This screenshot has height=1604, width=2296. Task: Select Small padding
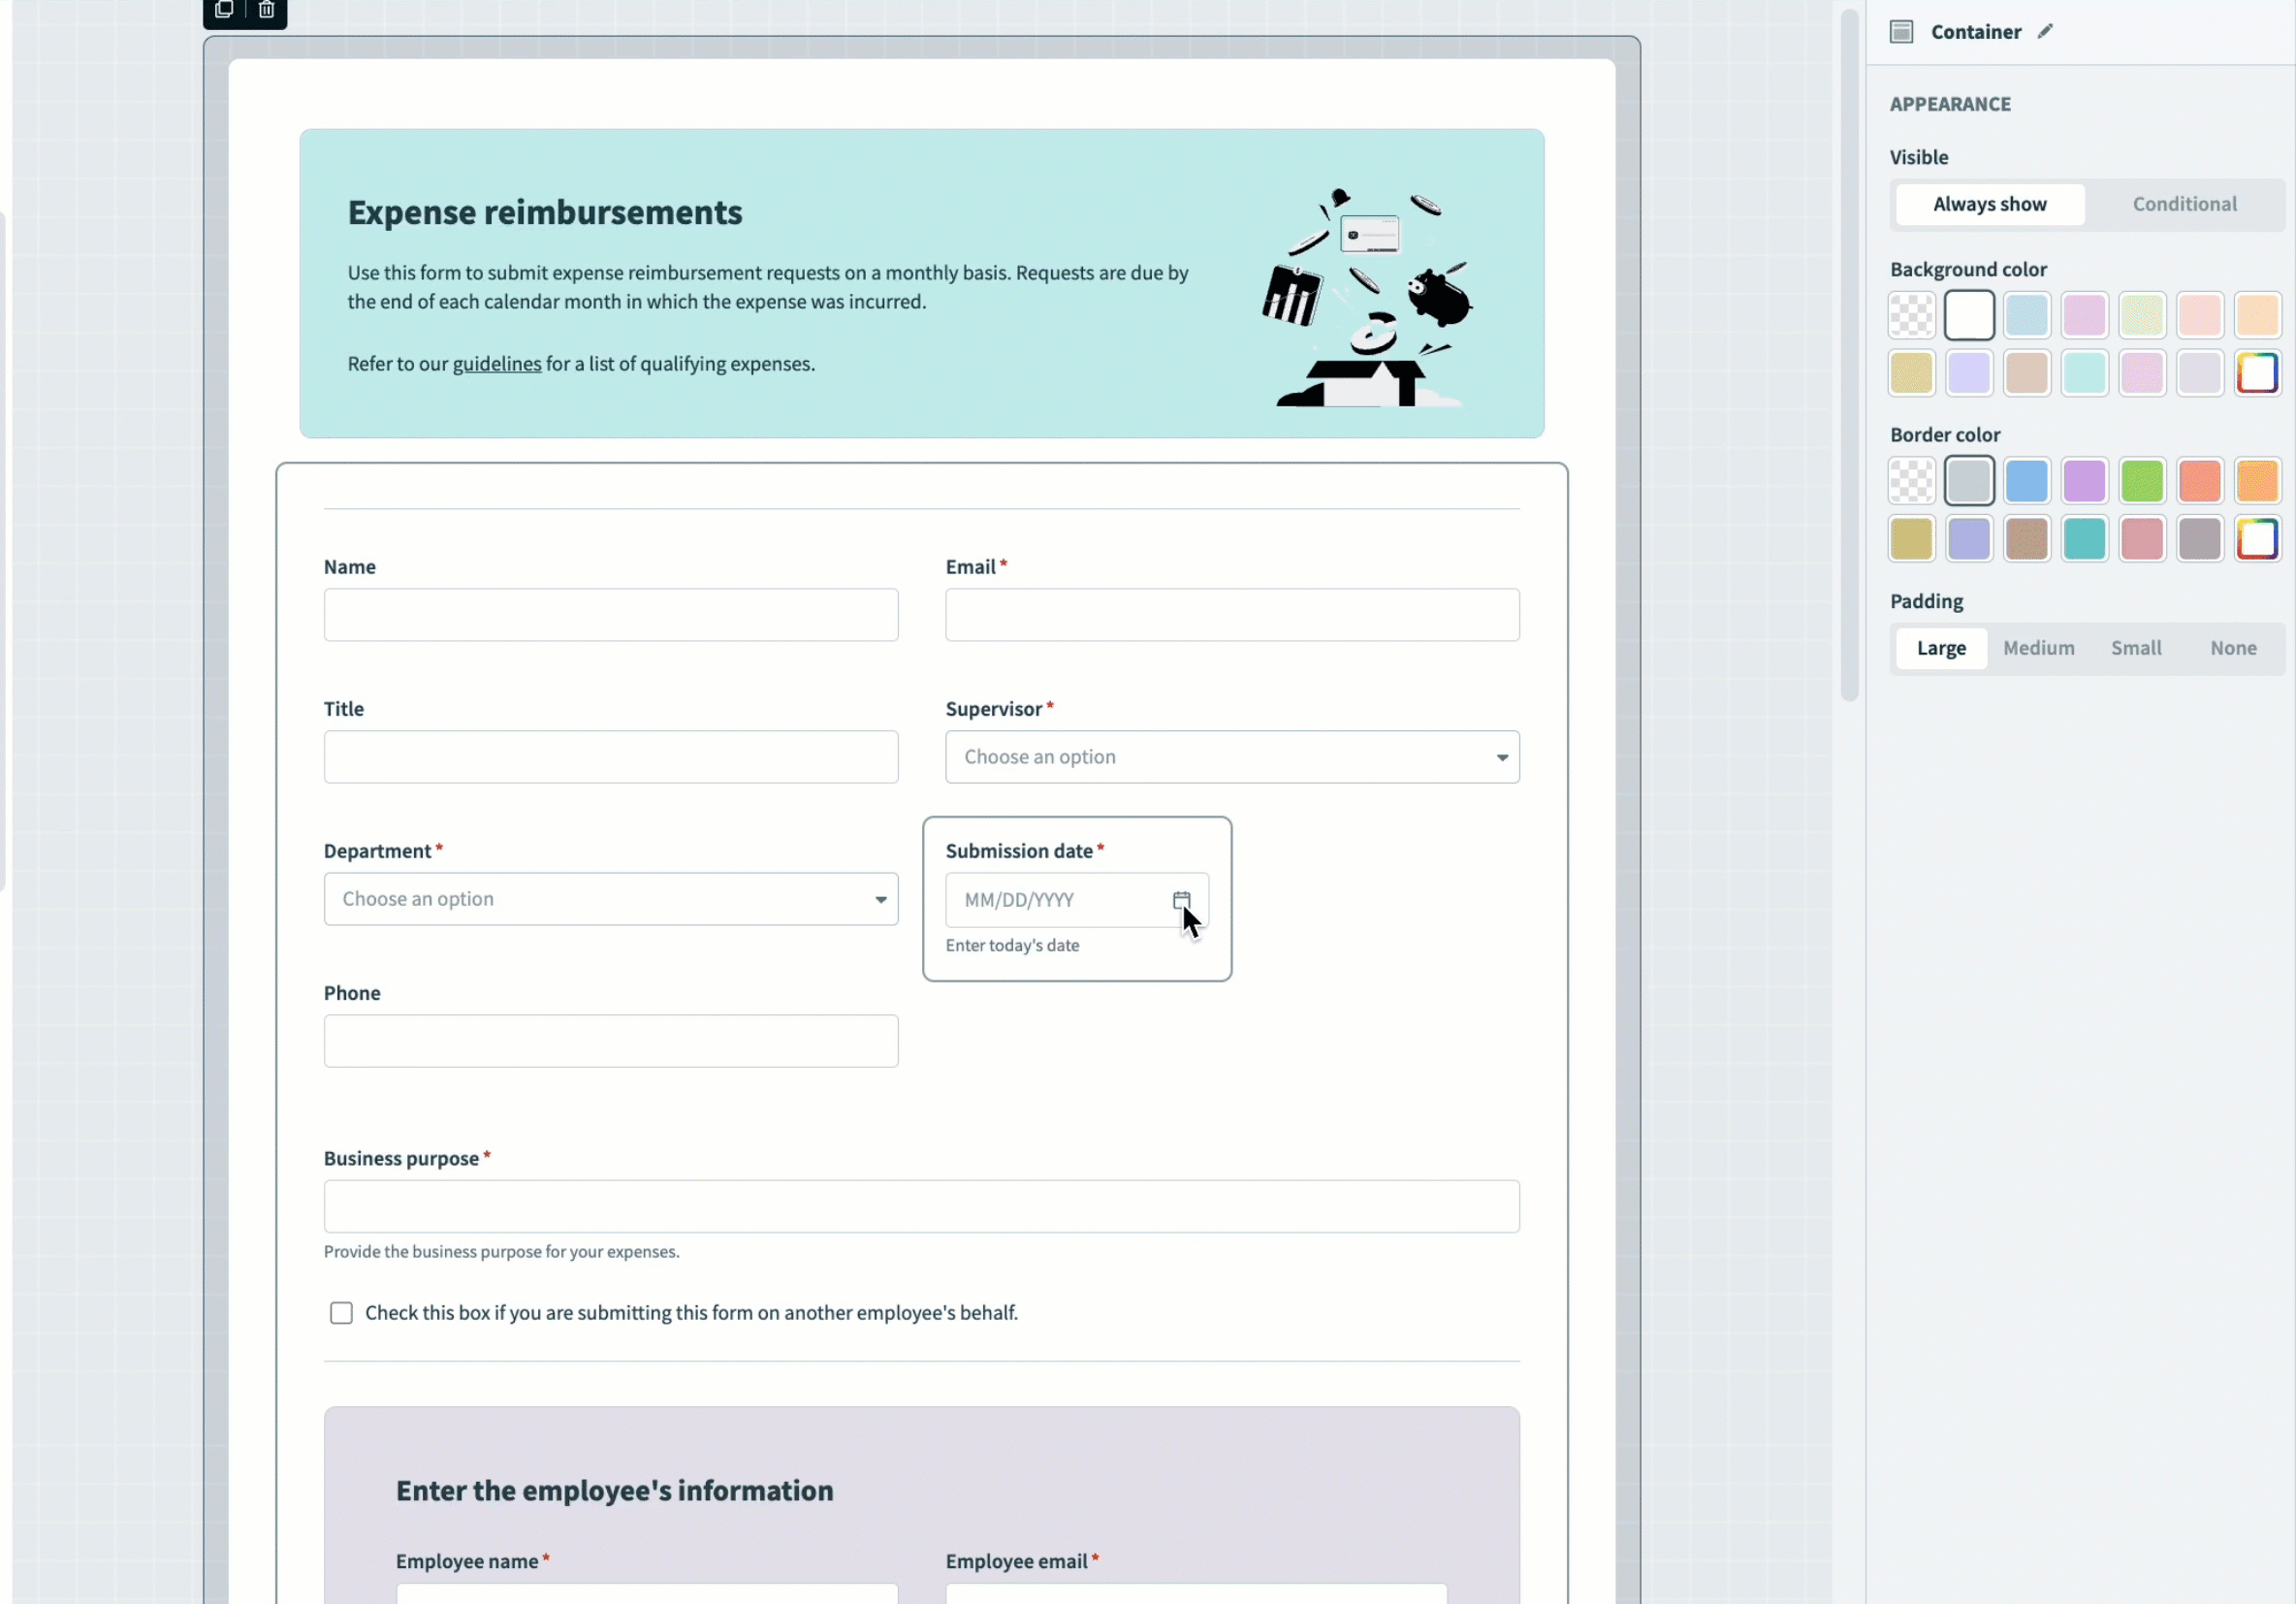(x=2136, y=648)
